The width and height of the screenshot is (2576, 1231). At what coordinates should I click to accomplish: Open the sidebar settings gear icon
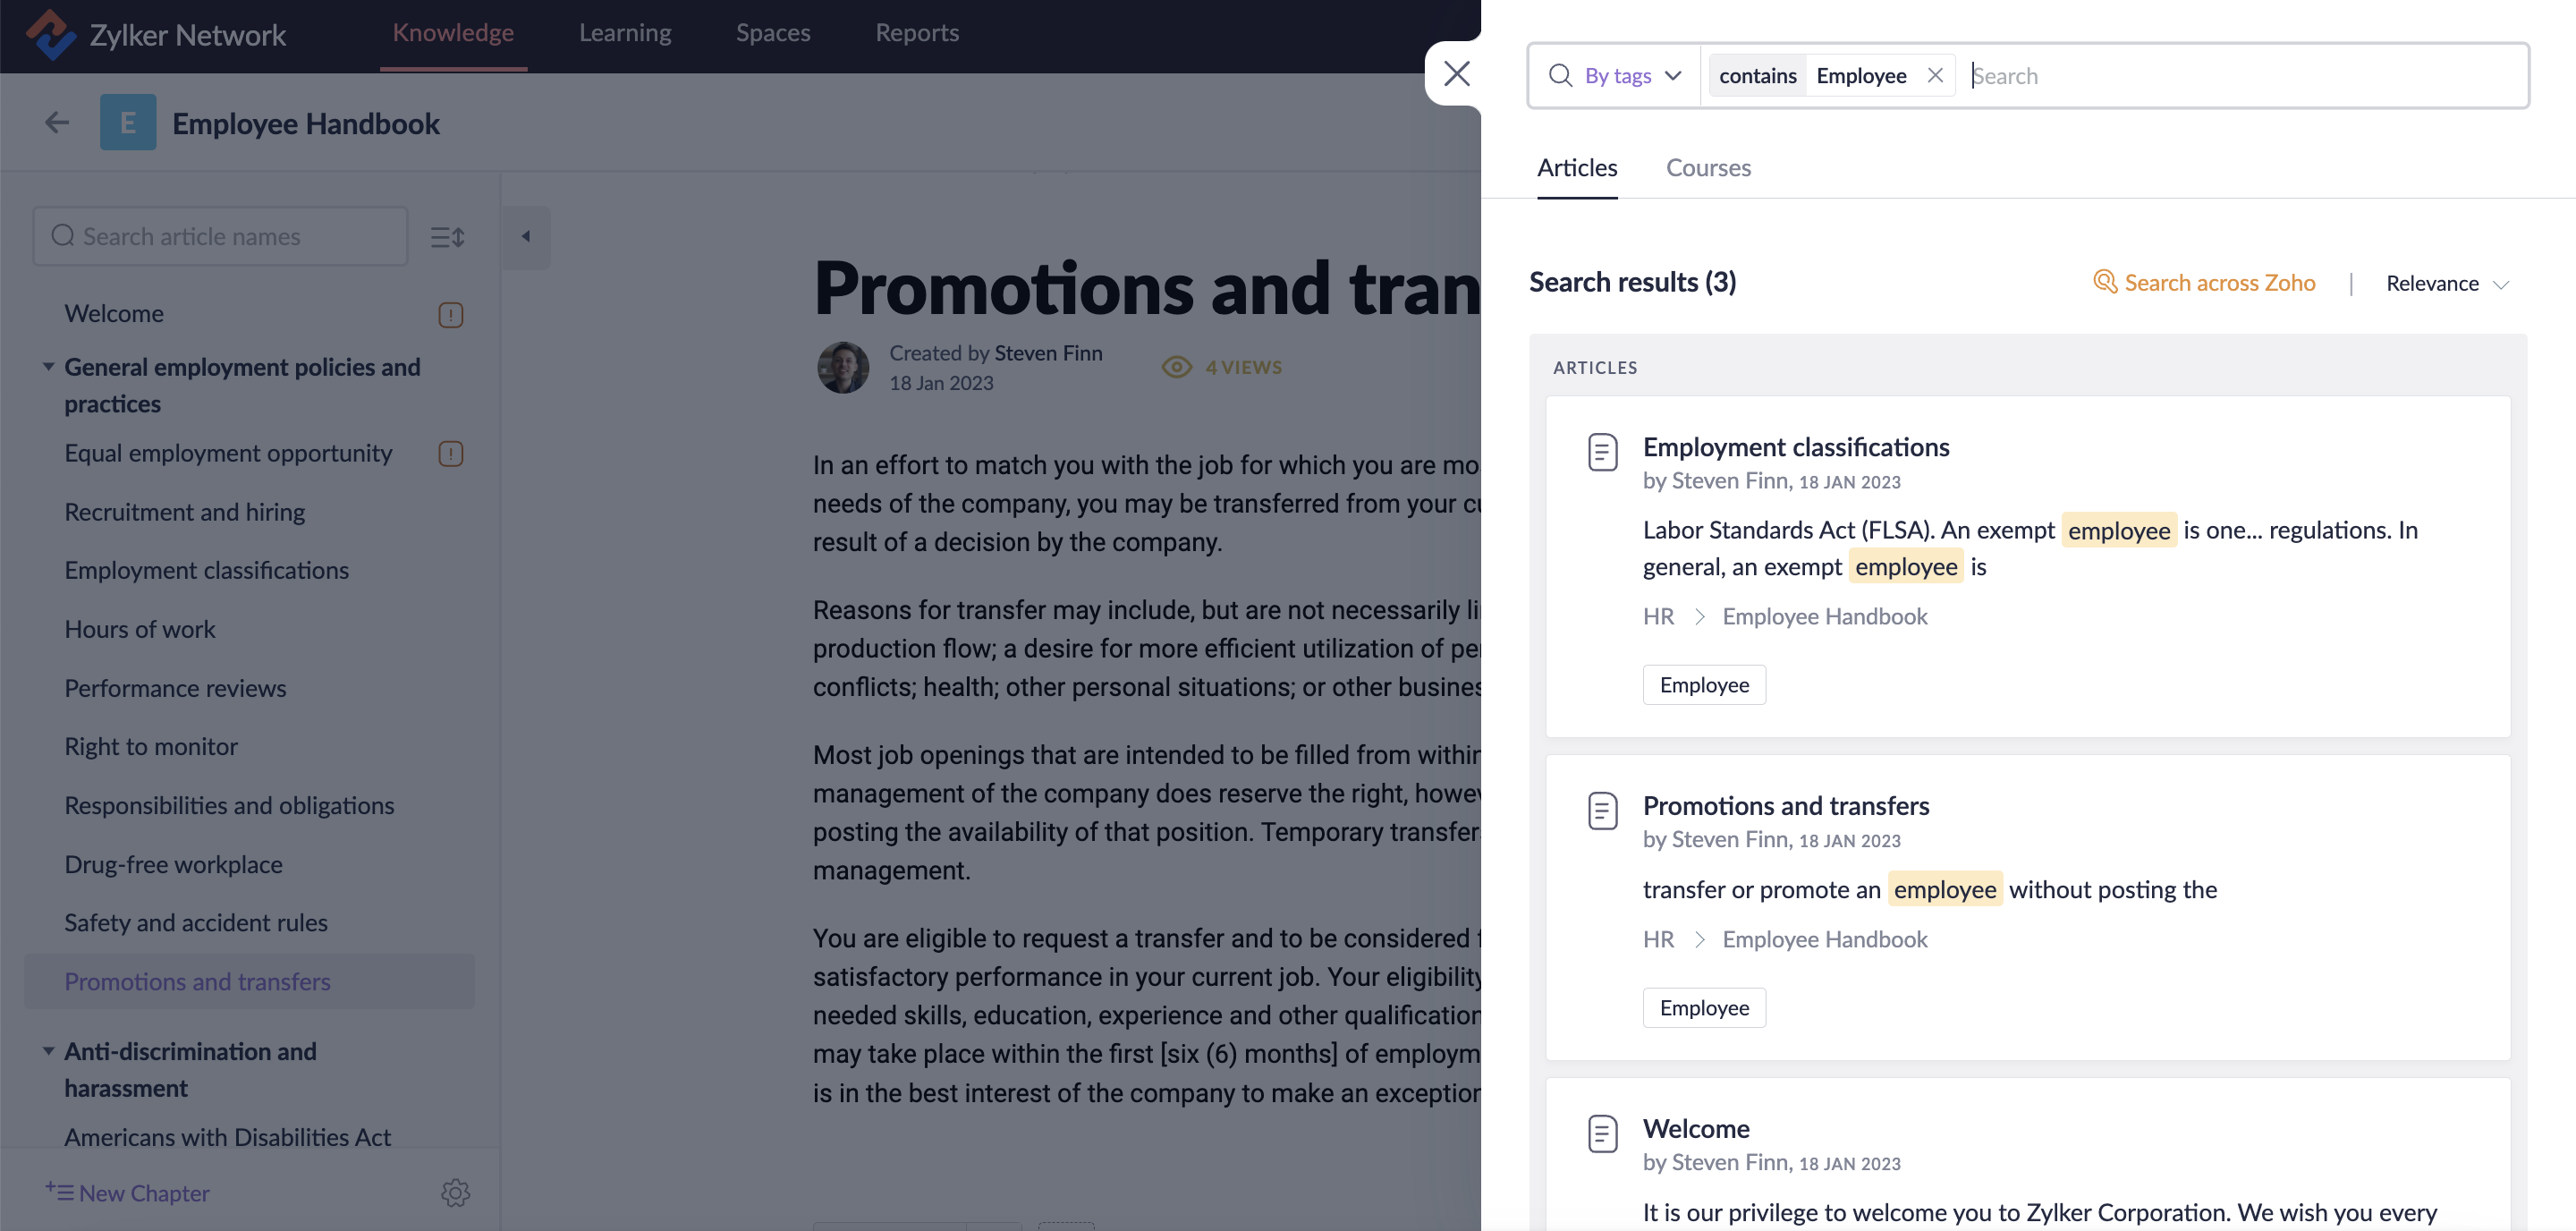pyautogui.click(x=455, y=1192)
